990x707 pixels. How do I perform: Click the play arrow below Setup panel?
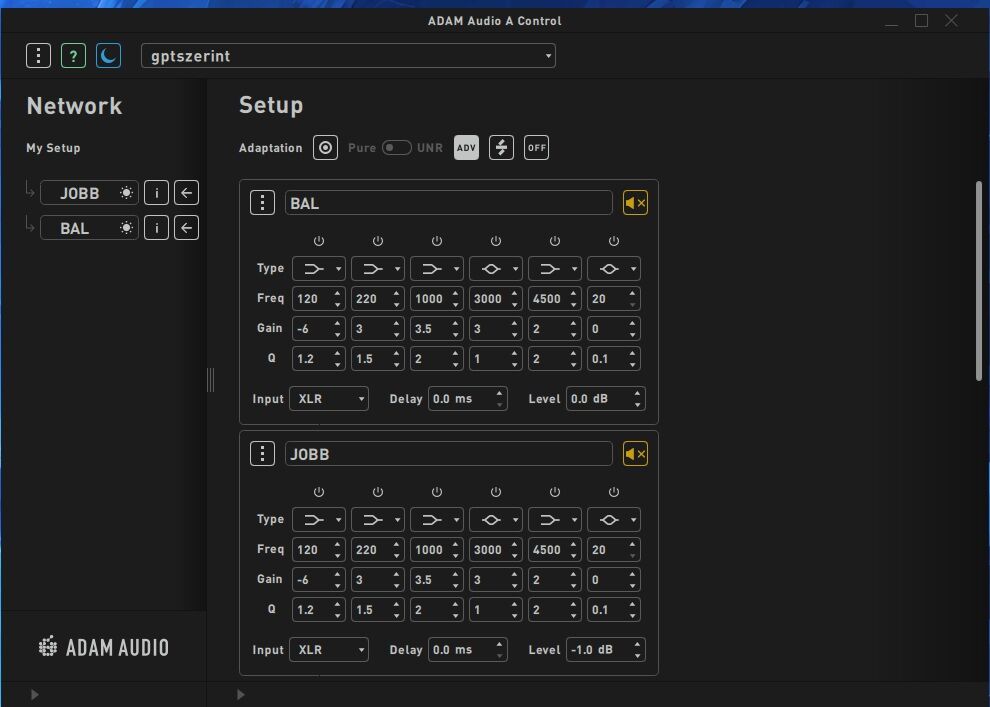(241, 694)
